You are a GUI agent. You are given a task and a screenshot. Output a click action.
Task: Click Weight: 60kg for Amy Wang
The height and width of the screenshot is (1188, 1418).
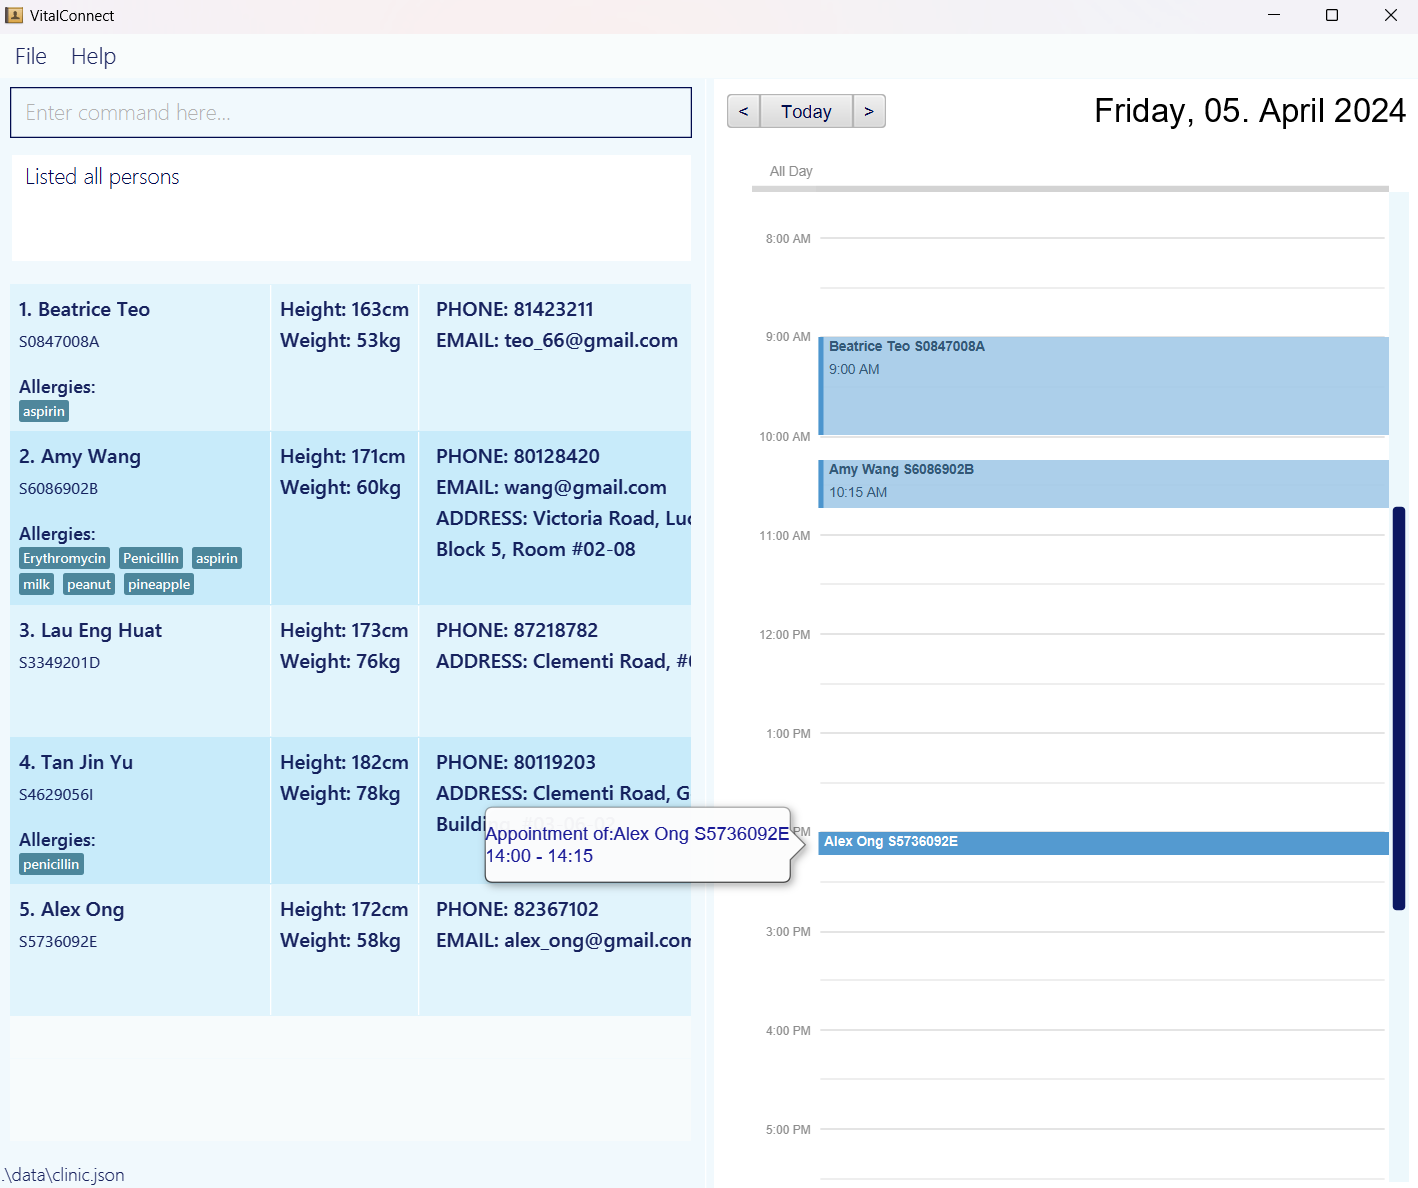pos(340,487)
